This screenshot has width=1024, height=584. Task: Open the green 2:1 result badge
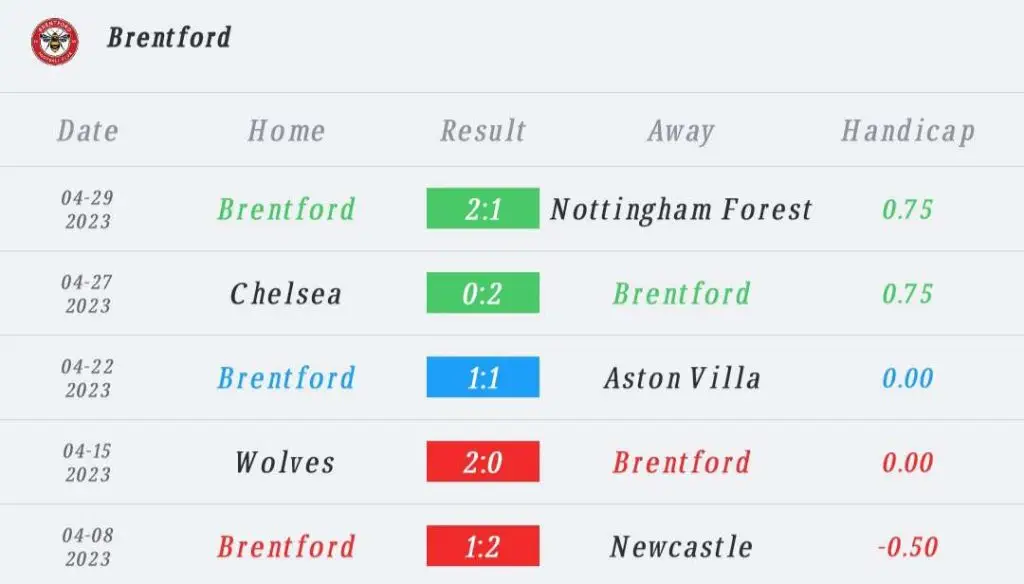point(483,208)
